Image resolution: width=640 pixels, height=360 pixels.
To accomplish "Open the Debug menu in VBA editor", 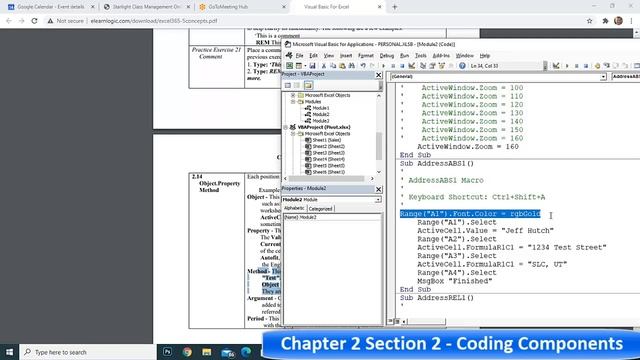I will click(387, 56).
